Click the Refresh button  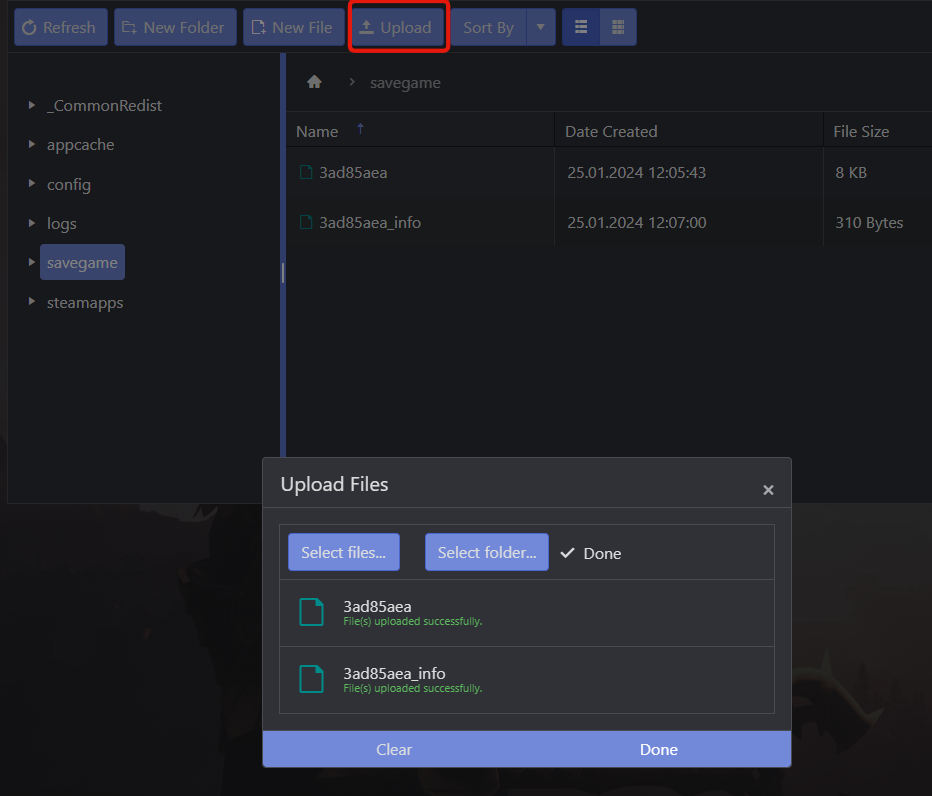61,27
